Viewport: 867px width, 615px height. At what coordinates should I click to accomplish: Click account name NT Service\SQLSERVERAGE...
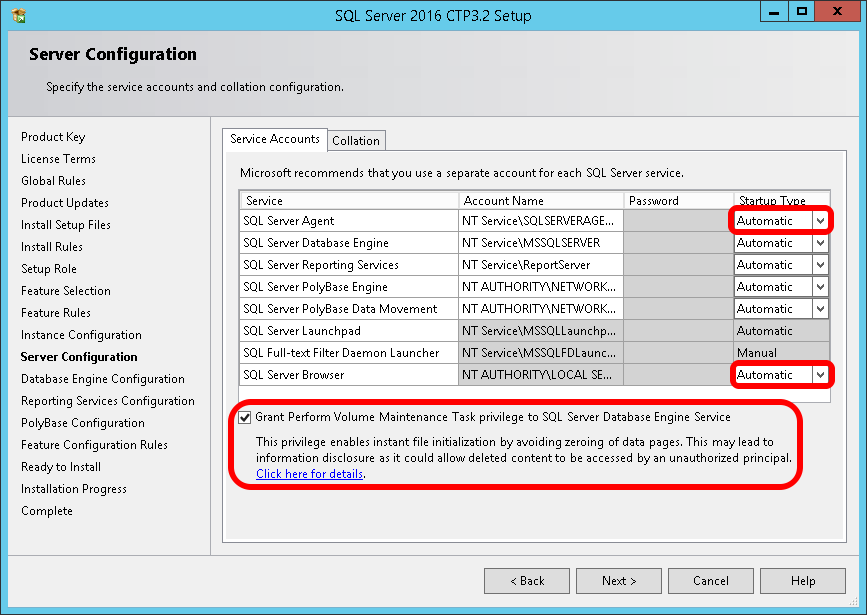coord(541,221)
